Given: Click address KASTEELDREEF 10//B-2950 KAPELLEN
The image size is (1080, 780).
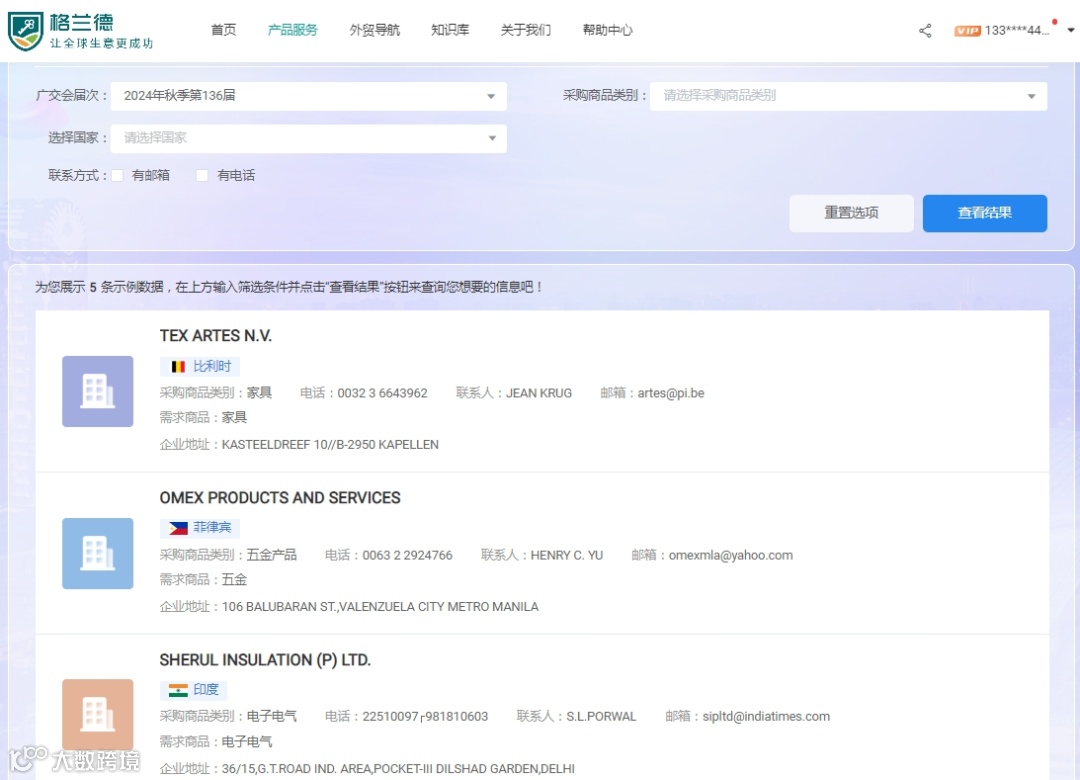Looking at the screenshot, I should (x=330, y=444).
